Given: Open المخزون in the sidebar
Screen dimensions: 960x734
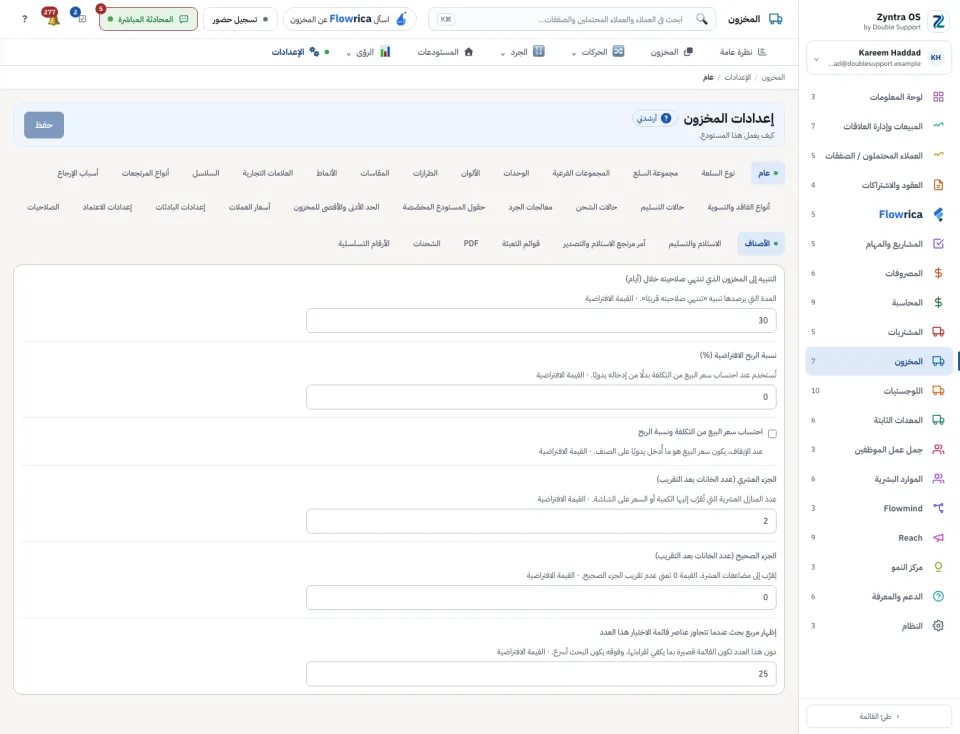Looking at the screenshot, I should click(879, 361).
